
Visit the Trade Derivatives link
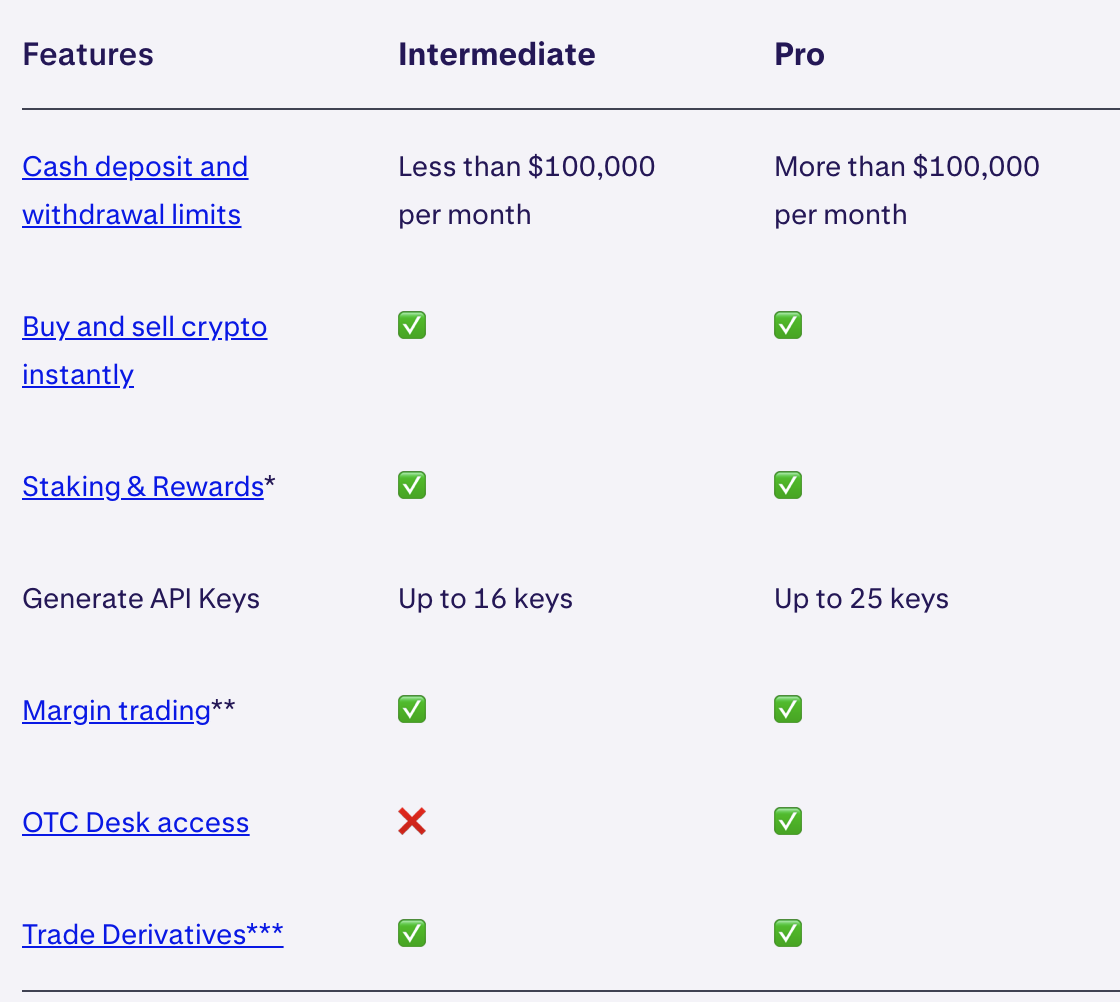(x=152, y=935)
